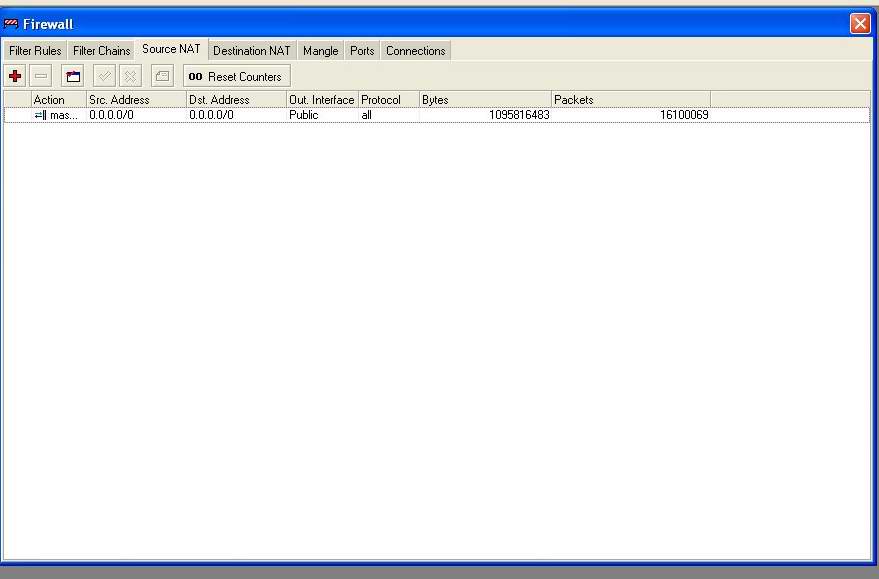Click the comment icon in toolbar
This screenshot has width=879, height=579.
click(x=161, y=76)
